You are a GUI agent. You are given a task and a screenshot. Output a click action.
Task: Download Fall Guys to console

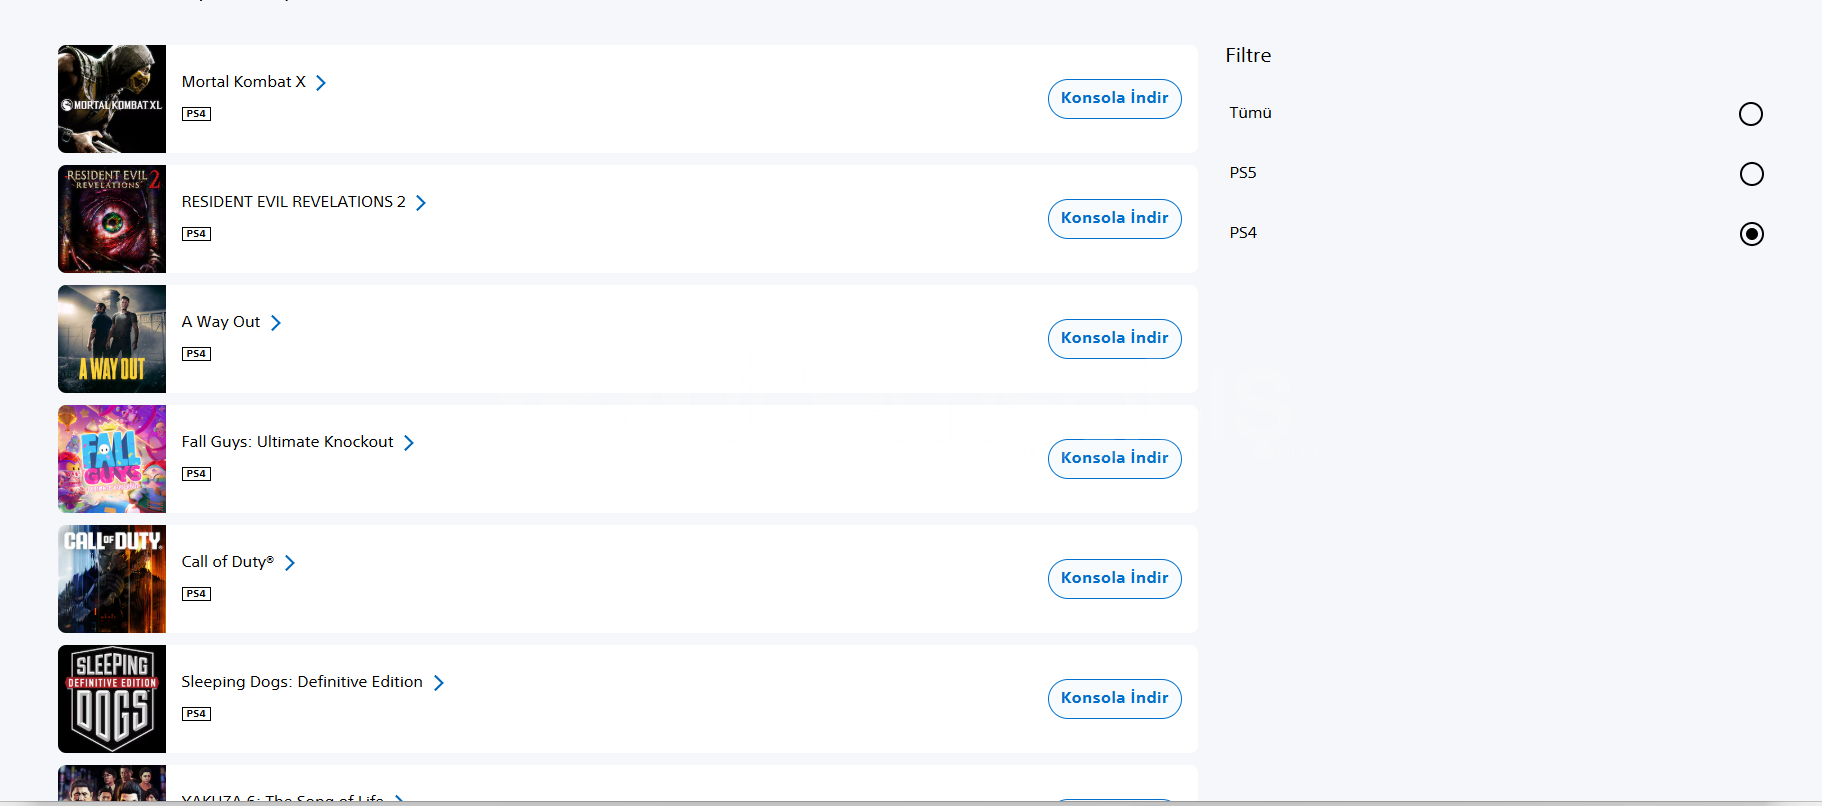tap(1114, 458)
